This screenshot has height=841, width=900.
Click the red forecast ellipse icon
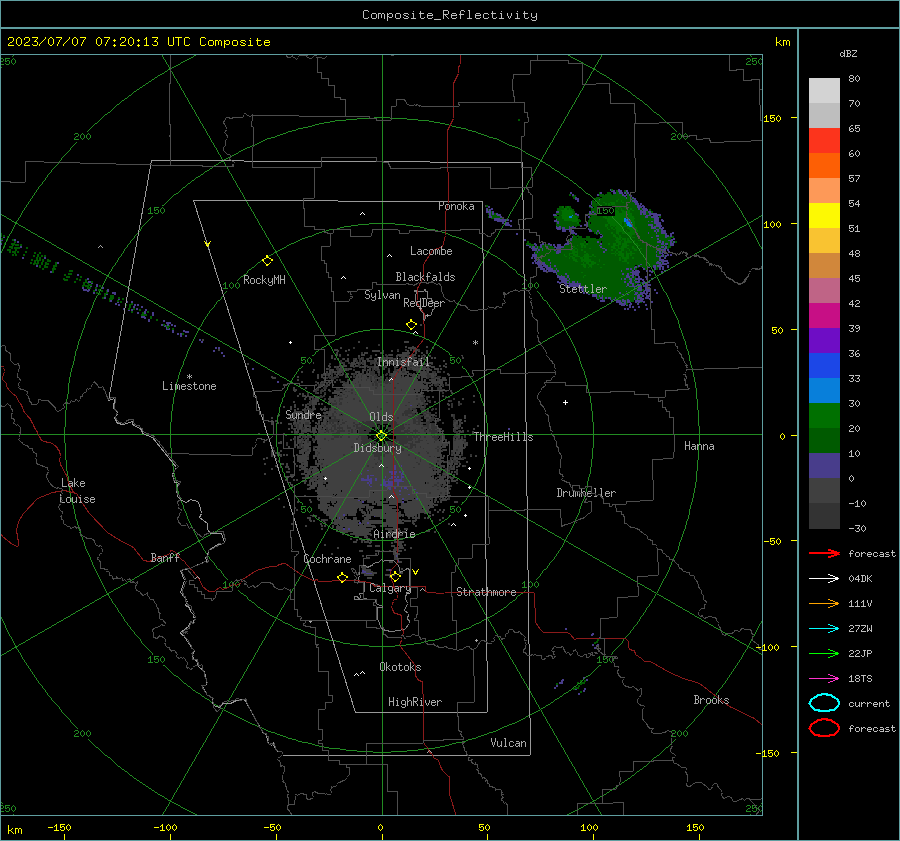tap(824, 728)
